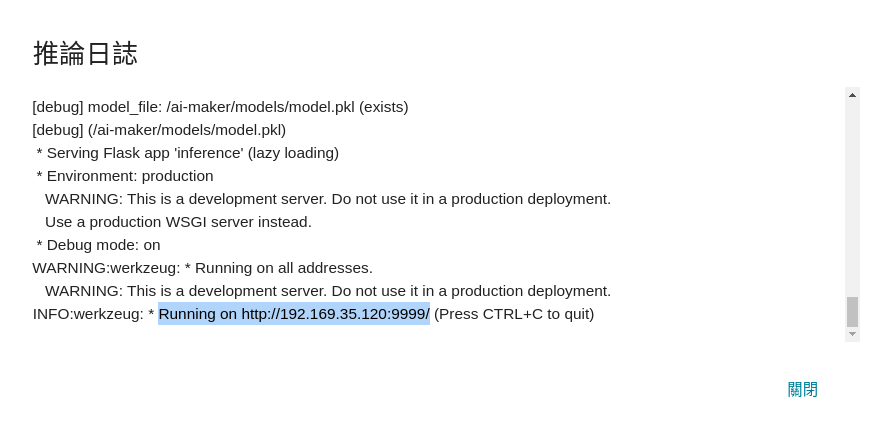Click the Debug mode: on line
This screenshot has width=876, height=432.
98,245
